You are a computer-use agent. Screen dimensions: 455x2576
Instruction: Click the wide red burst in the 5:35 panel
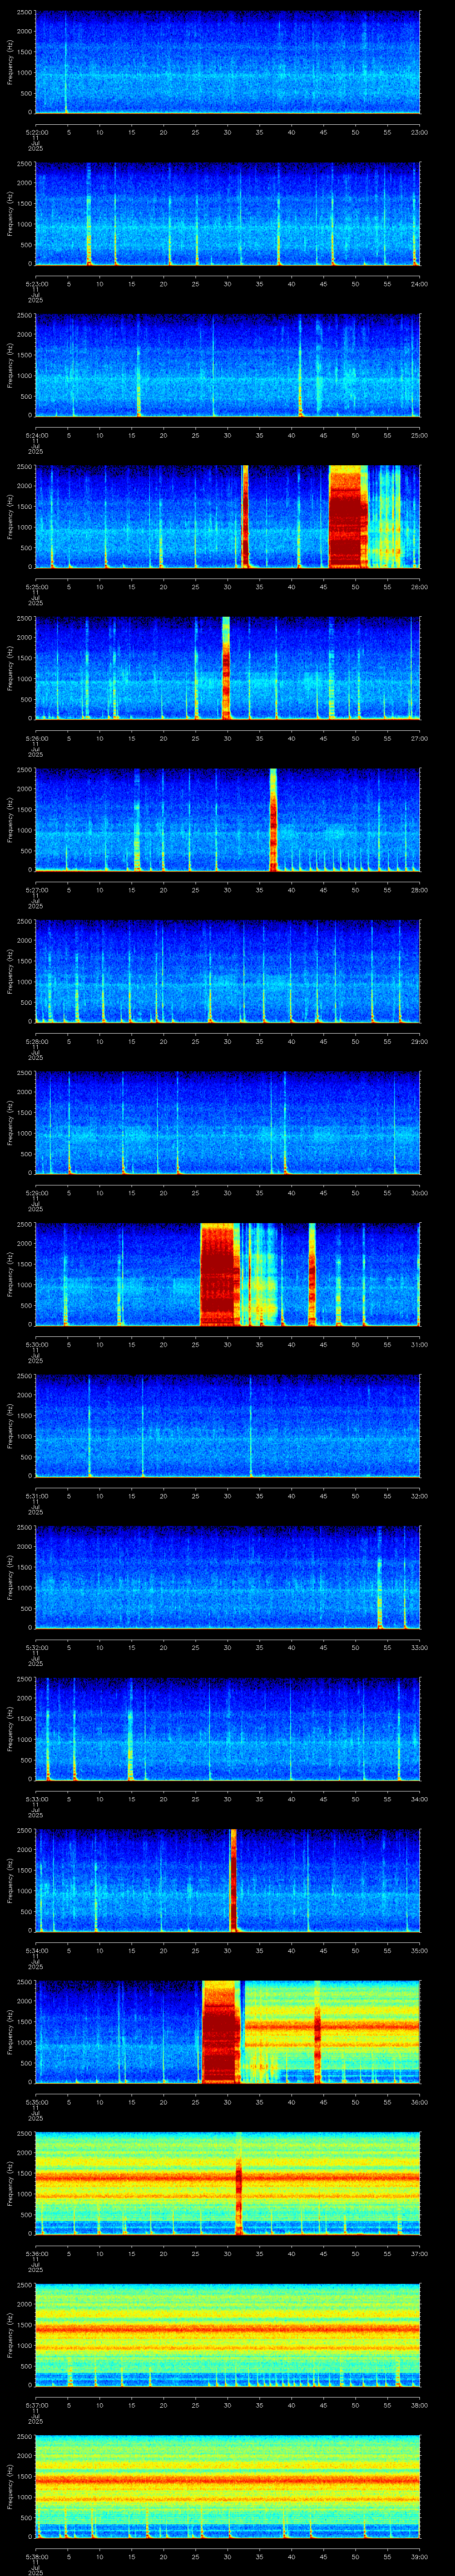(221, 2032)
